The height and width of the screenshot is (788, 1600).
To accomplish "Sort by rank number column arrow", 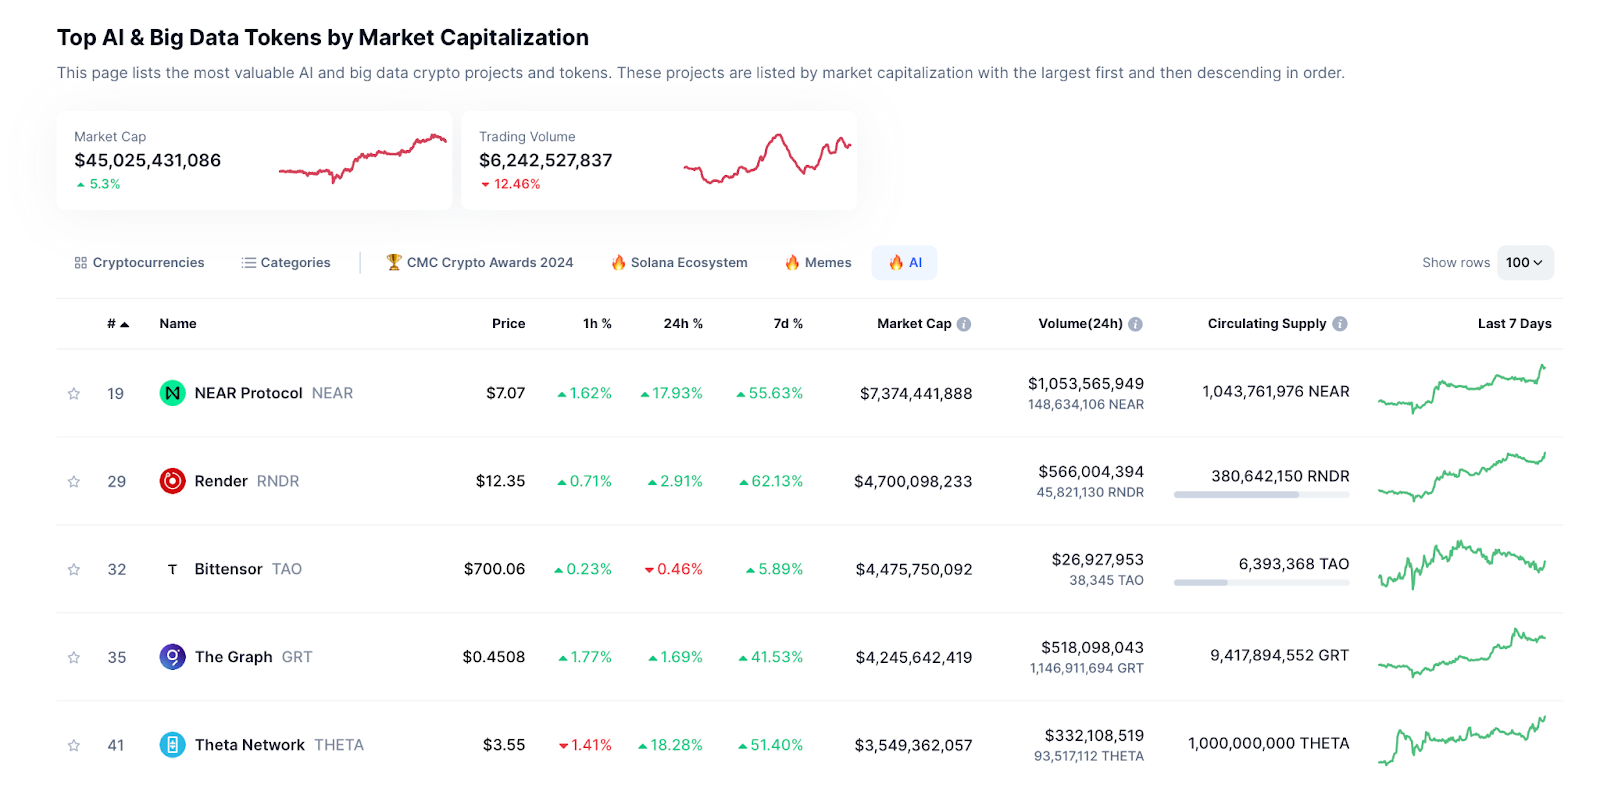I will (x=125, y=324).
